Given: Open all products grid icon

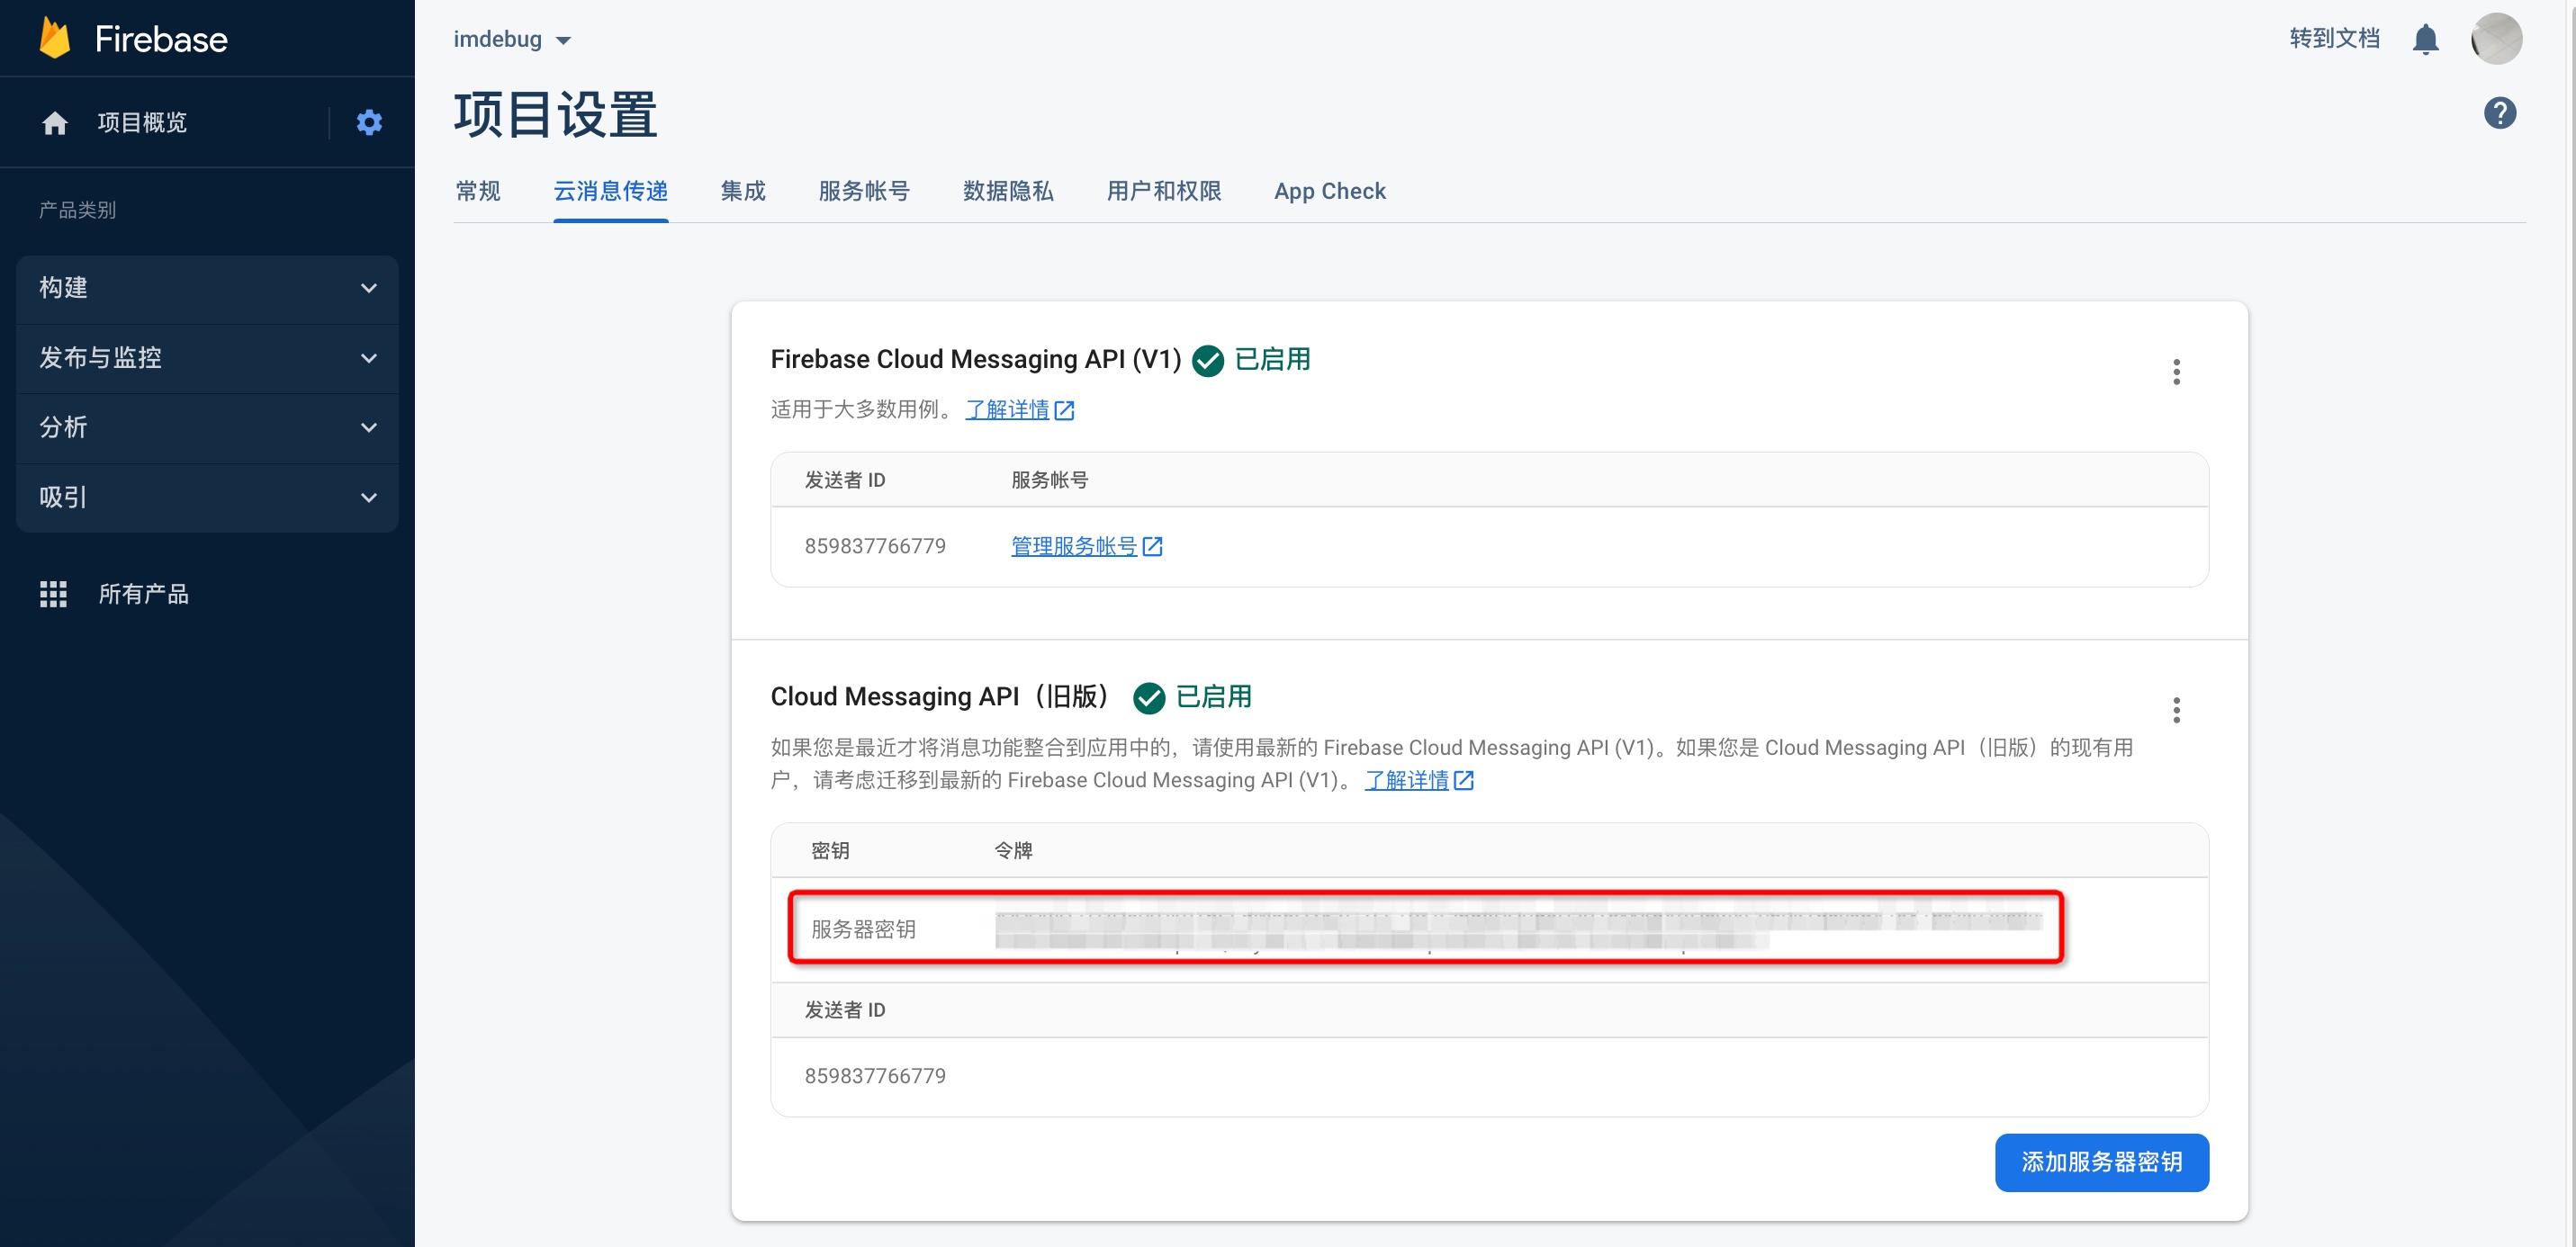Looking at the screenshot, I should (53, 594).
